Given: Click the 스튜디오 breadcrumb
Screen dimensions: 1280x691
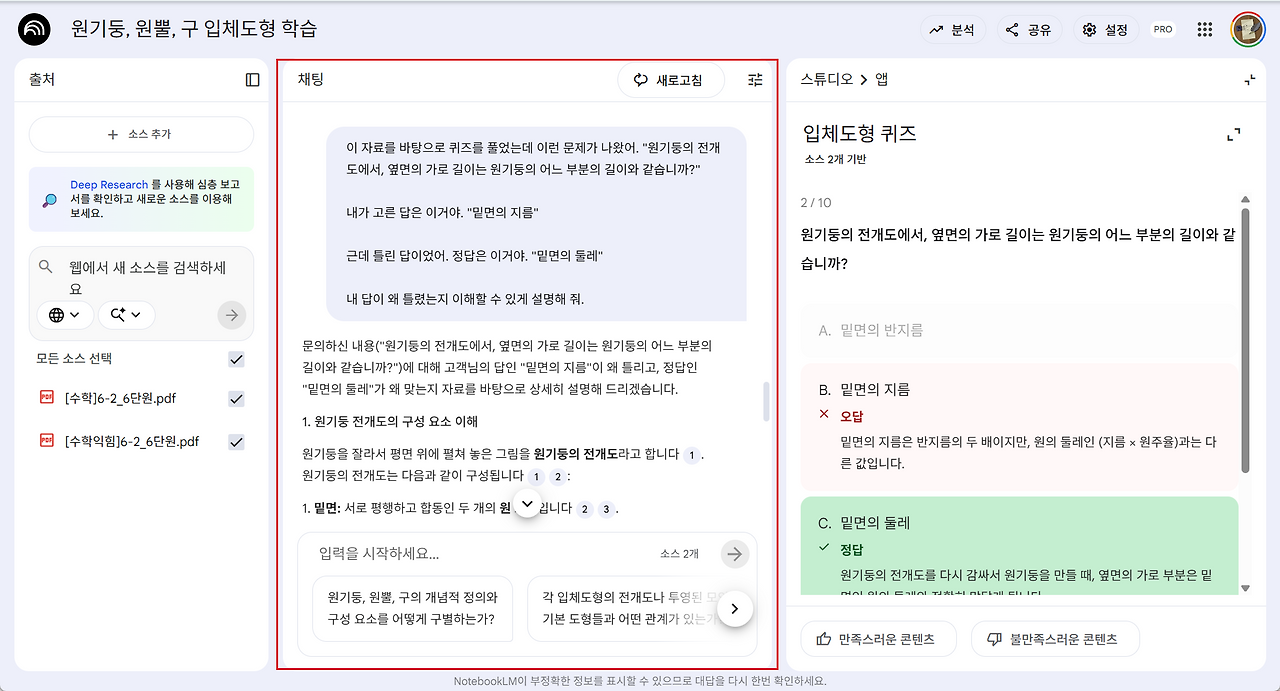Looking at the screenshot, I should pyautogui.click(x=827, y=80).
